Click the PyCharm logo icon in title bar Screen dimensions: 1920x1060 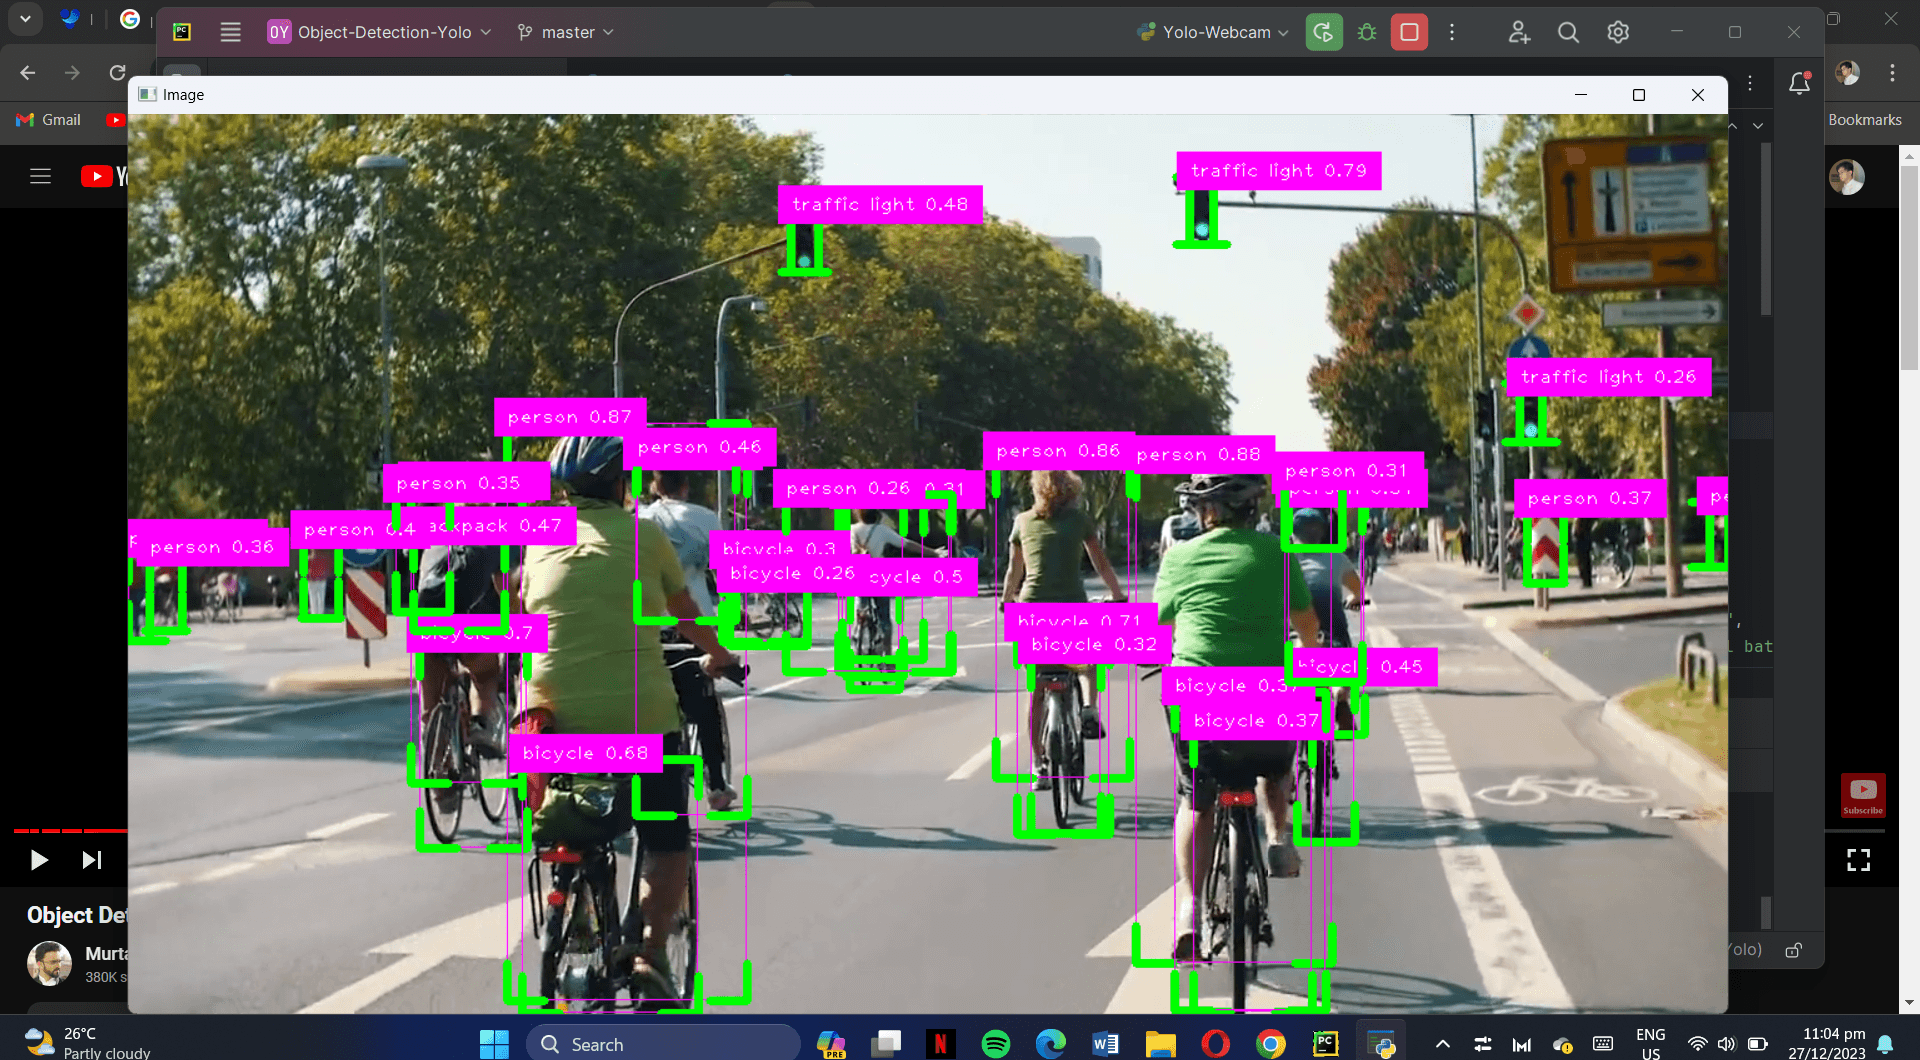182,32
